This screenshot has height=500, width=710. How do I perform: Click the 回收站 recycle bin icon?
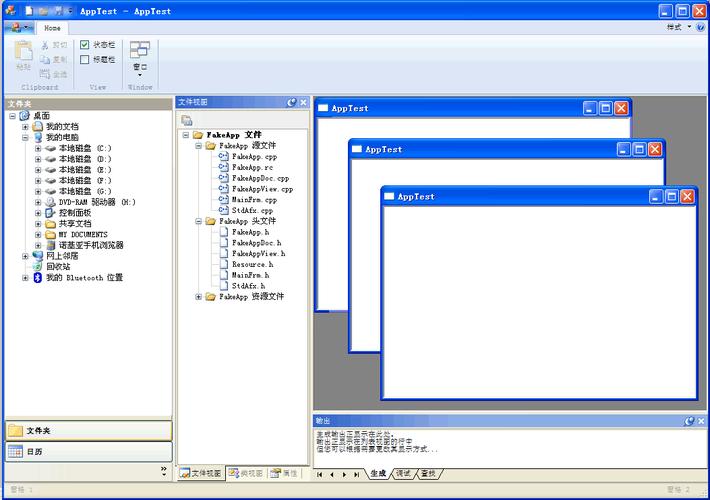tap(38, 266)
